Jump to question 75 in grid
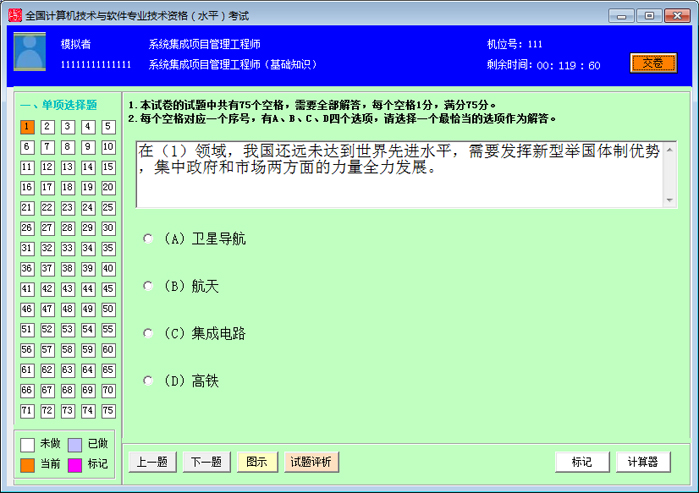 tap(108, 411)
